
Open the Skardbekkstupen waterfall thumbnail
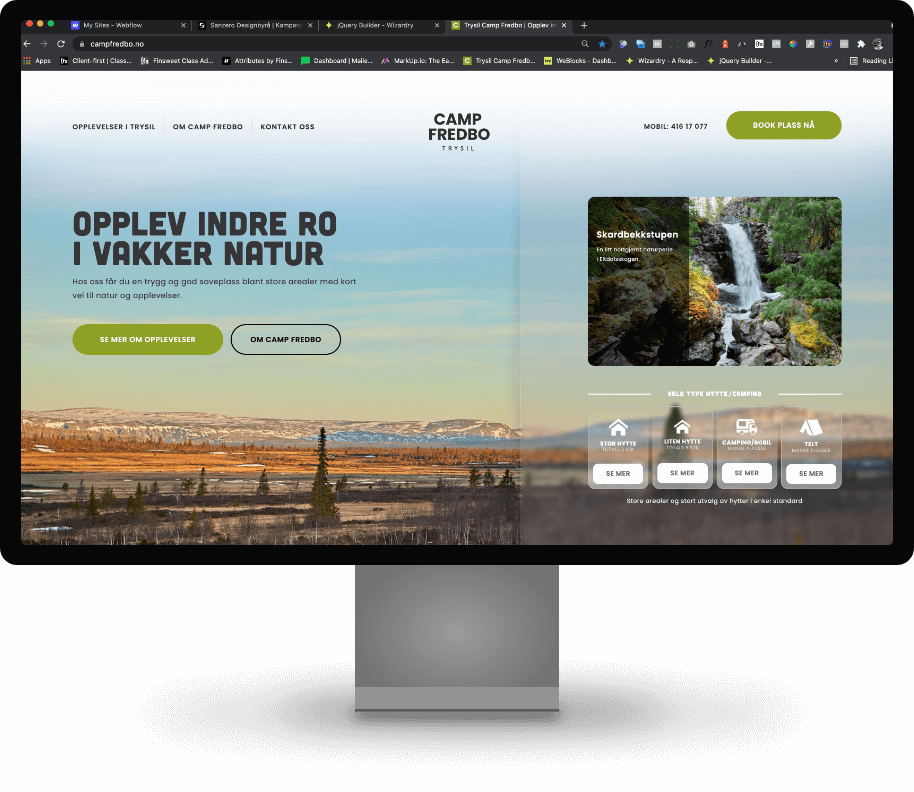click(714, 281)
